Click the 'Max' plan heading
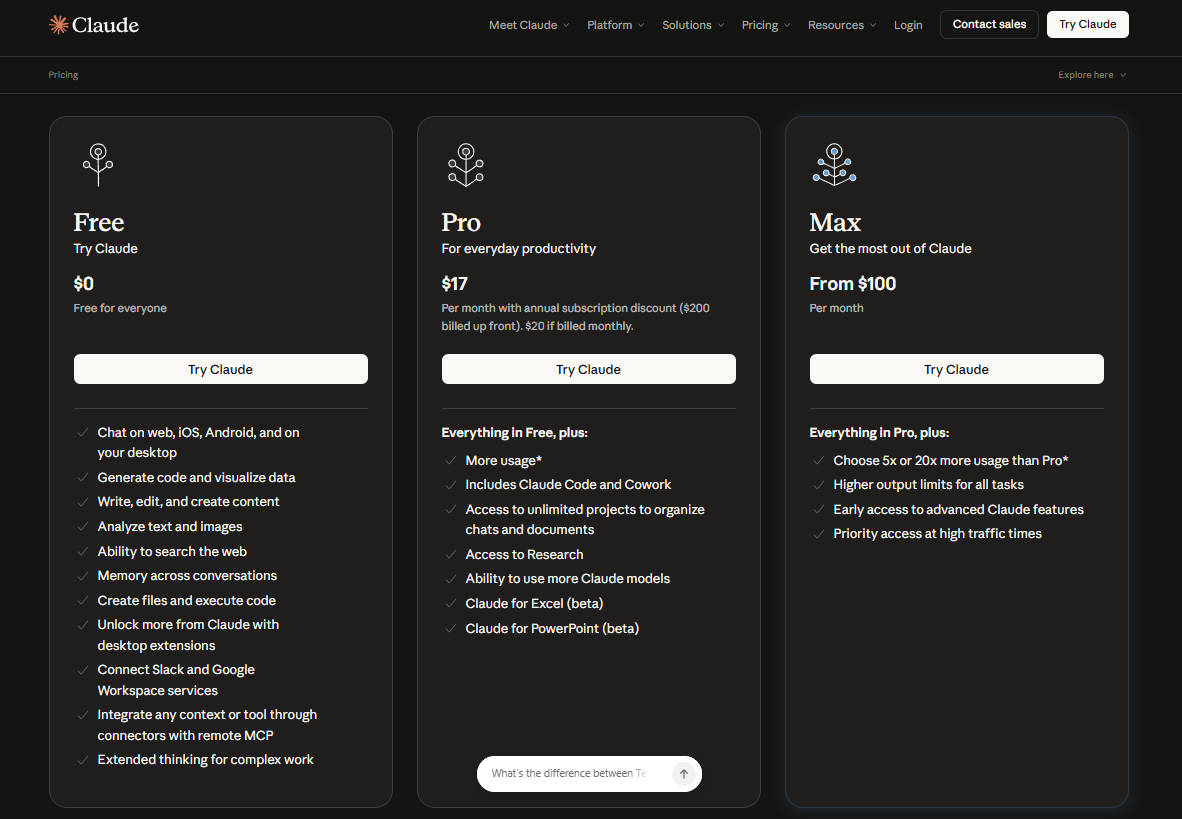This screenshot has width=1182, height=819. (x=835, y=222)
